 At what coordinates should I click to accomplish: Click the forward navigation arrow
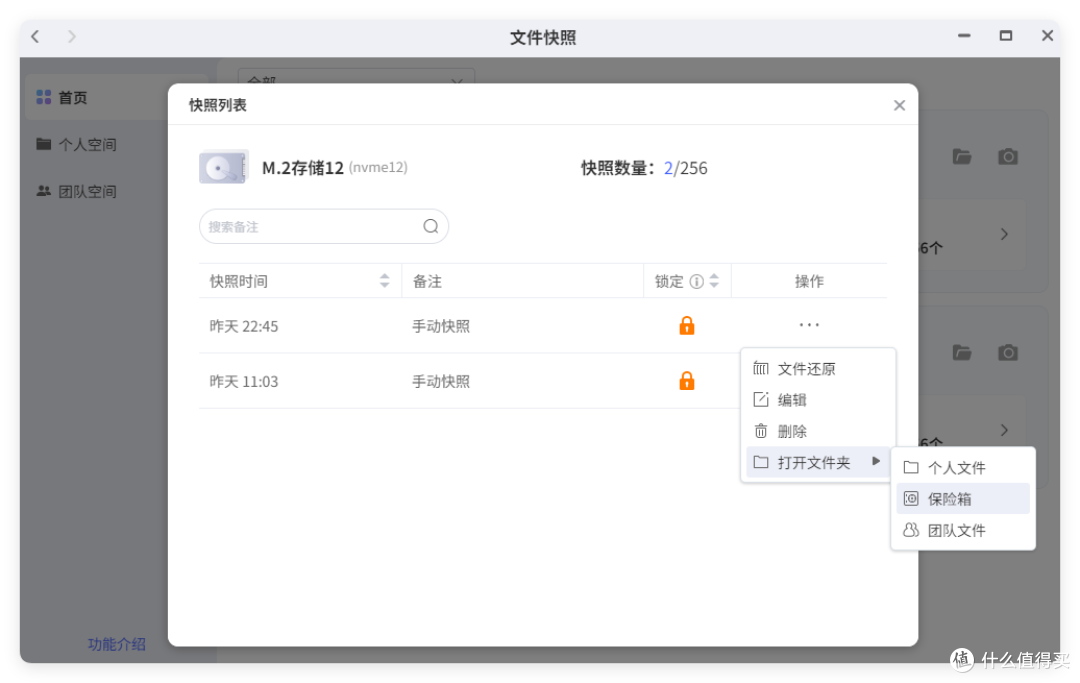click(72, 36)
